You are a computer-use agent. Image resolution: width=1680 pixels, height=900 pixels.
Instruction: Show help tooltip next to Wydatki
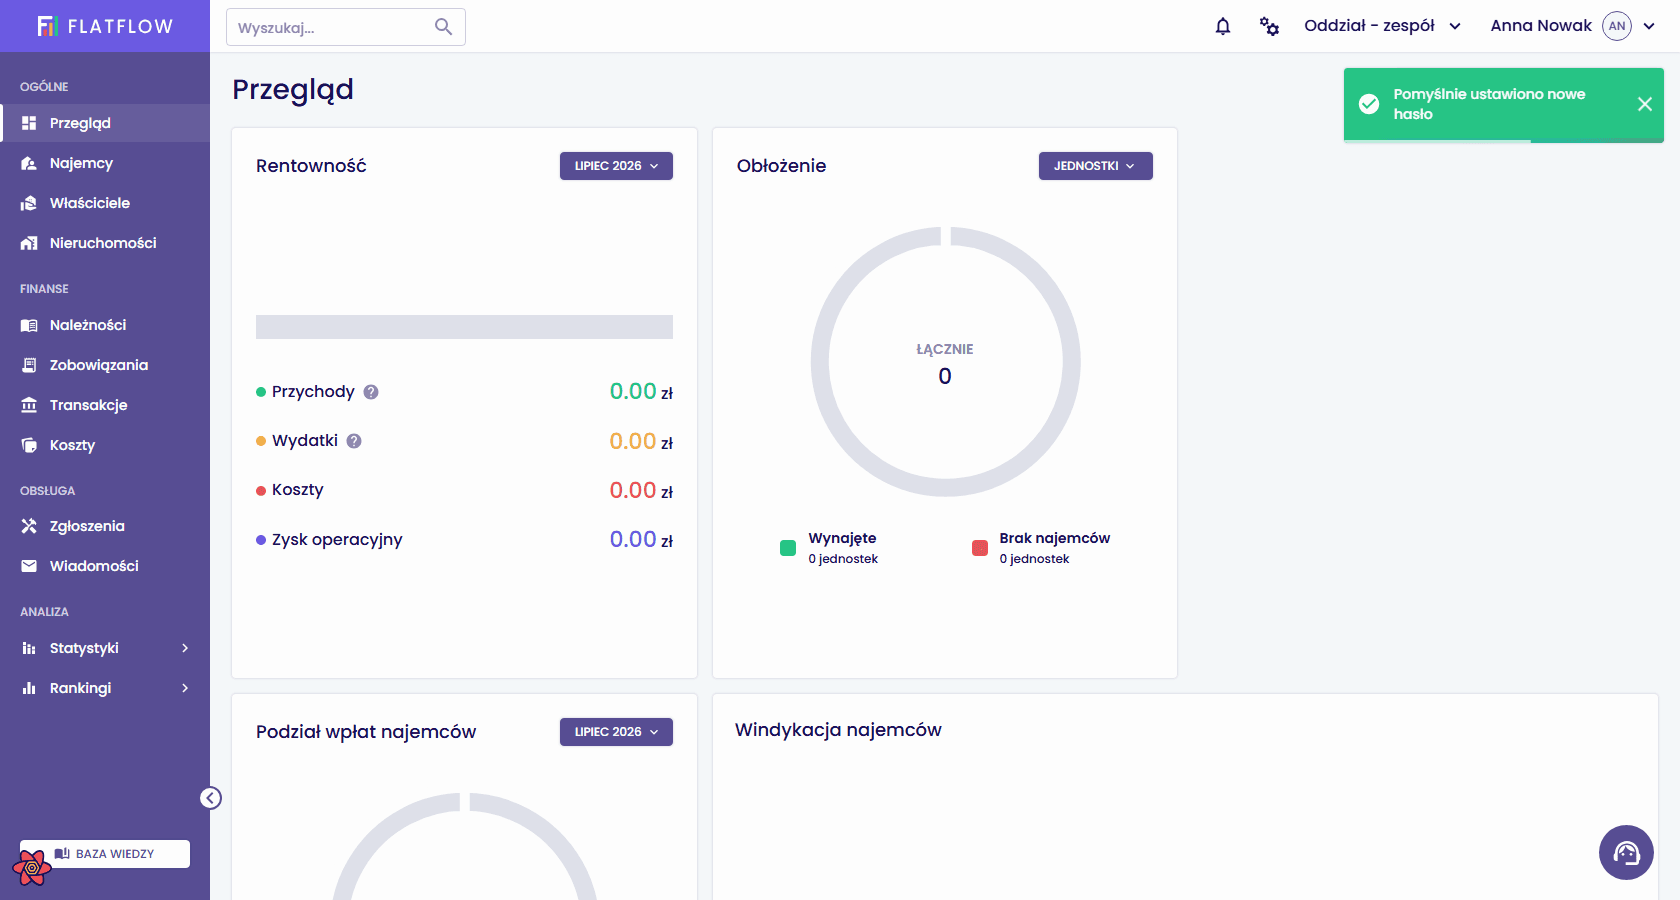[354, 441]
